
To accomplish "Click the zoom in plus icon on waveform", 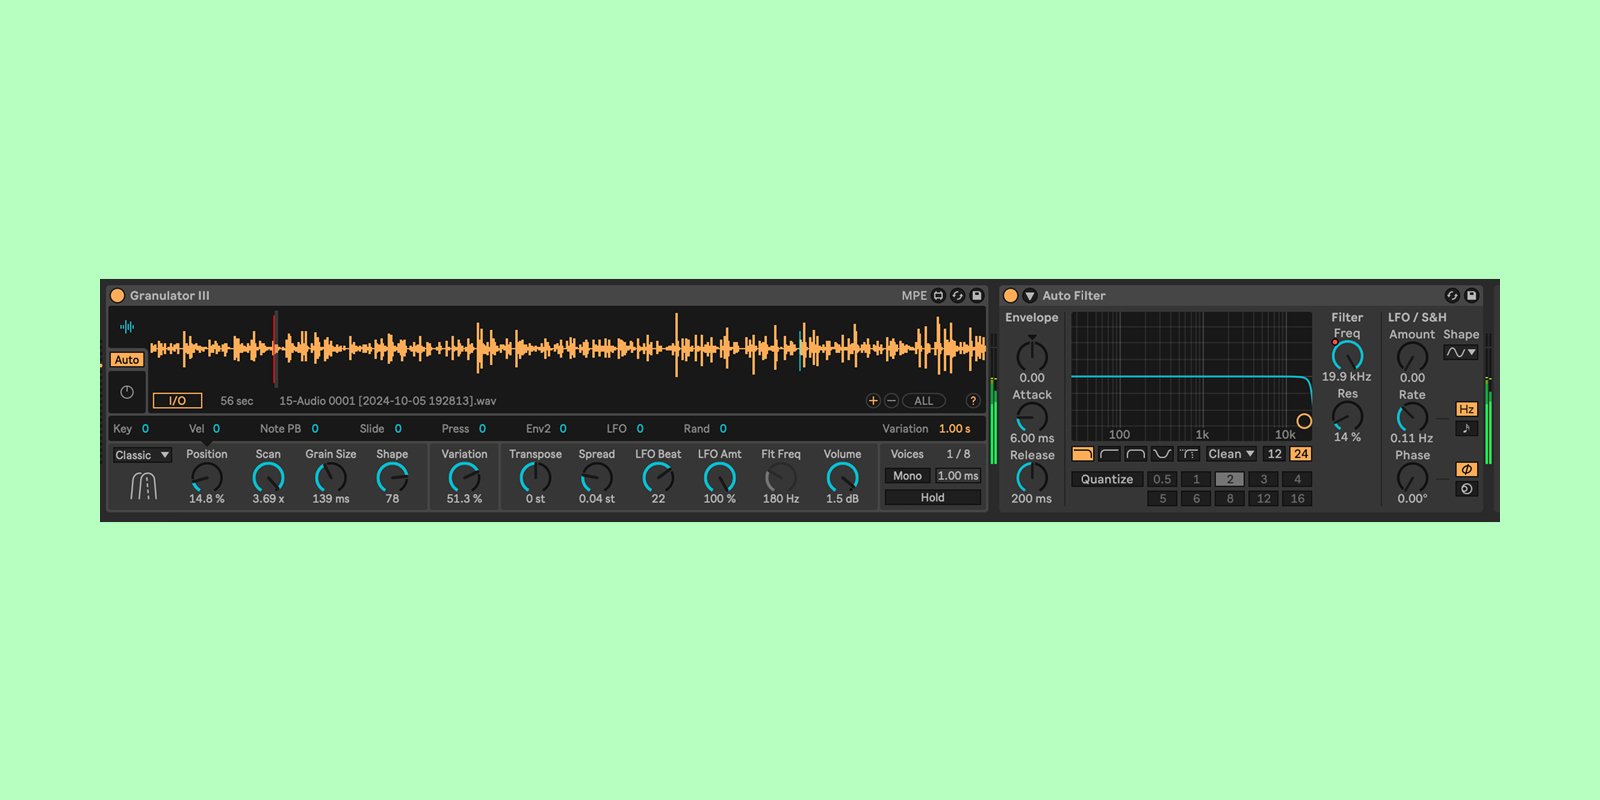I will 873,401.
